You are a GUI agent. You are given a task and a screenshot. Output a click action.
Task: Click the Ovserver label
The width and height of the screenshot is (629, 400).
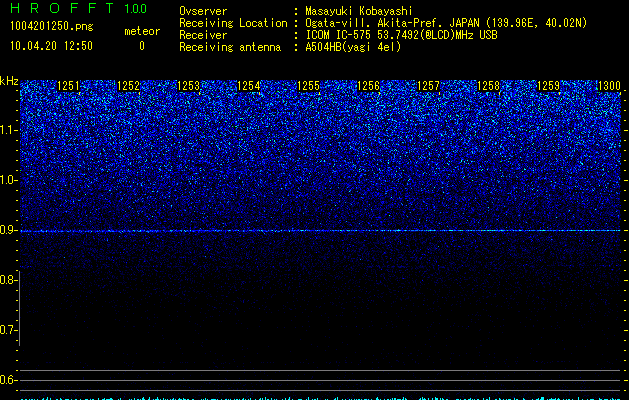pos(203,11)
